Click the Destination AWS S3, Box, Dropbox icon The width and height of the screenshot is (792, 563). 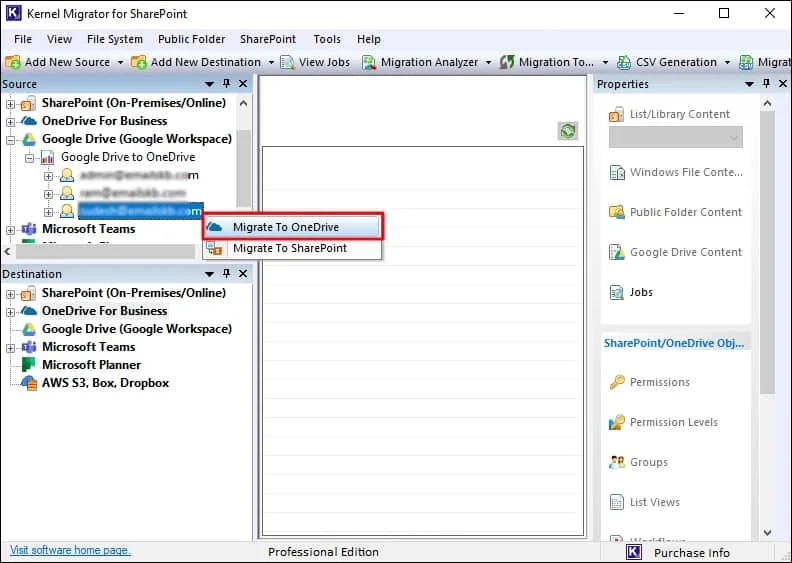pyautogui.click(x=29, y=383)
